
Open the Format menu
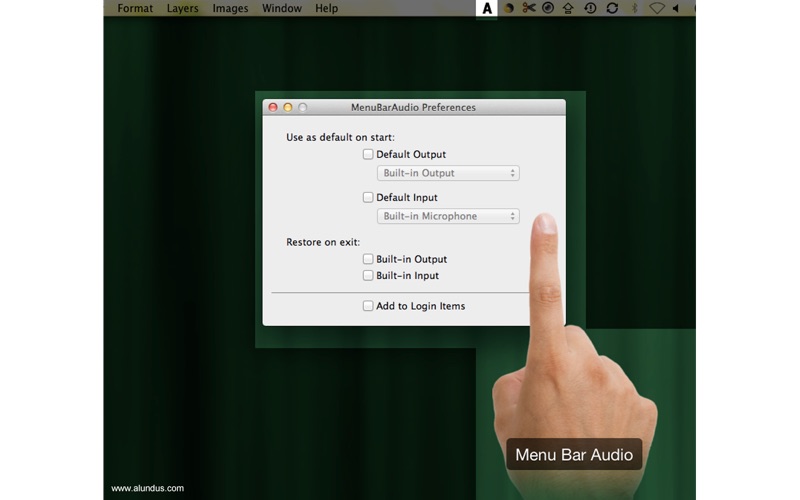(135, 8)
